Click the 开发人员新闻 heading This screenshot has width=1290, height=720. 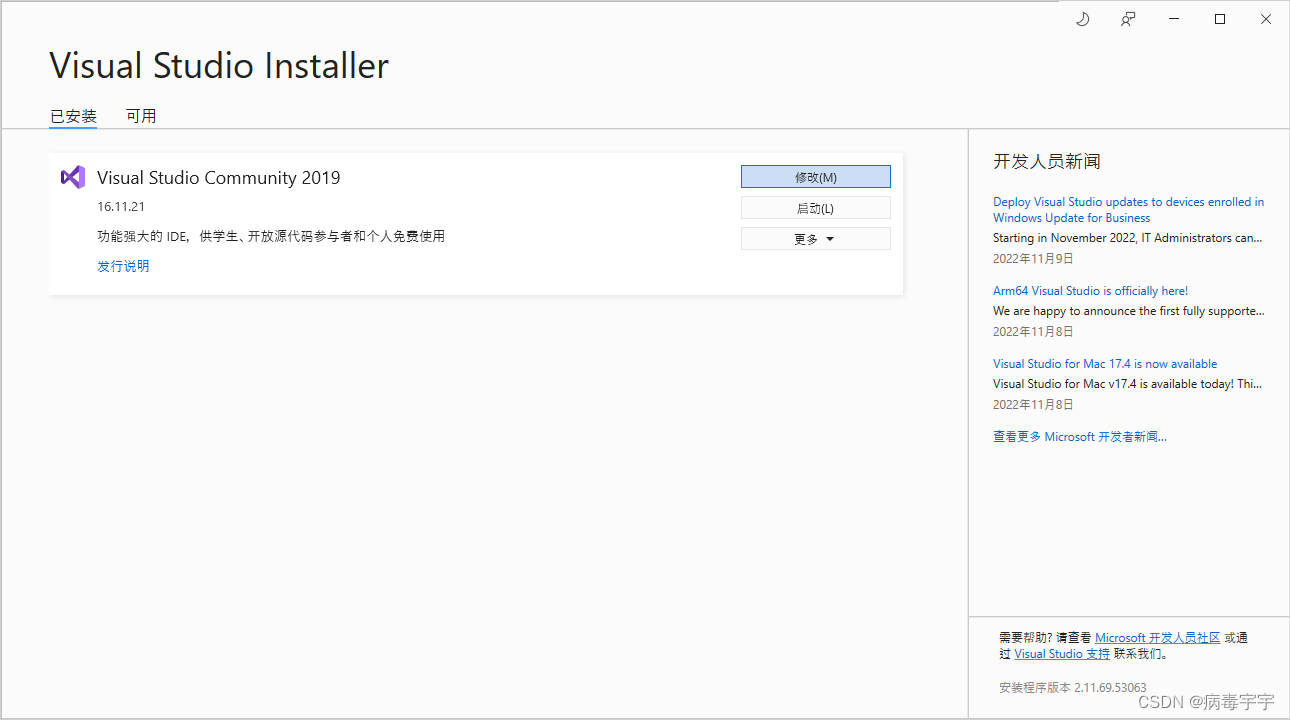[x=1047, y=162]
